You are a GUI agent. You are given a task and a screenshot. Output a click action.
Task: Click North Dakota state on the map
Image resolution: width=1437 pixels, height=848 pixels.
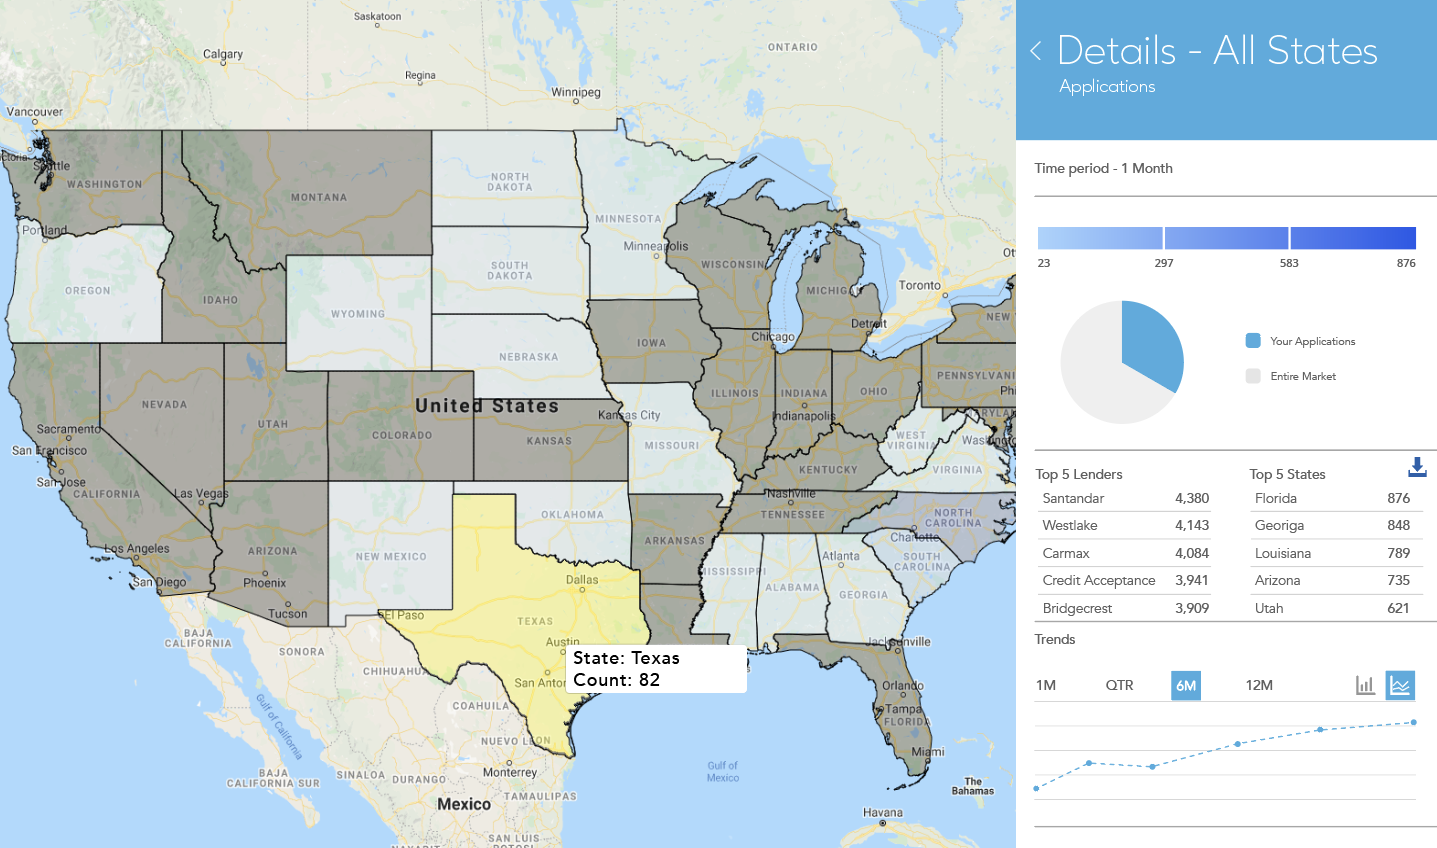(508, 180)
